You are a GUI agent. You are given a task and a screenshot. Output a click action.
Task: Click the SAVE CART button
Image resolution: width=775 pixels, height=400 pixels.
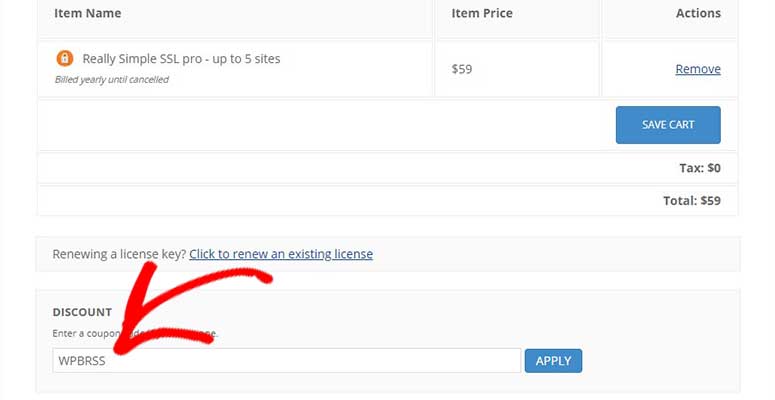coord(668,125)
